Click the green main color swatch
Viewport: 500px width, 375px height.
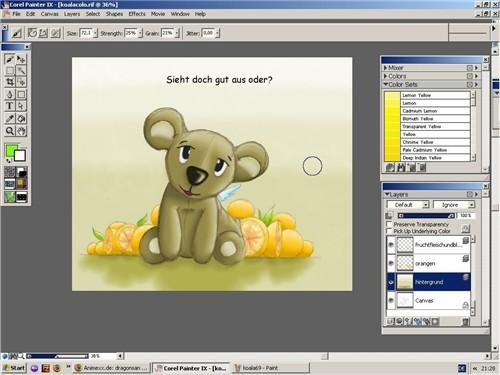tap(10, 150)
